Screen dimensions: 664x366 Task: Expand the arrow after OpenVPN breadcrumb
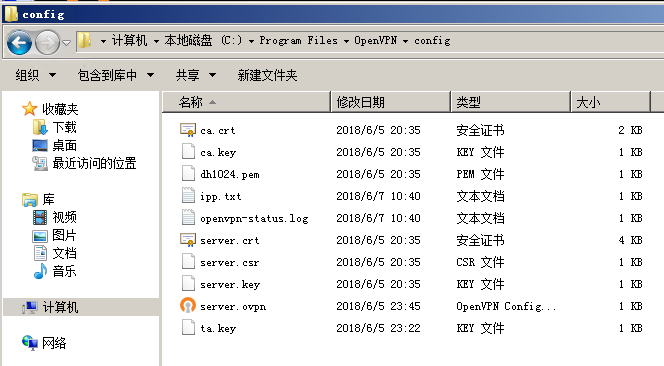click(405, 41)
